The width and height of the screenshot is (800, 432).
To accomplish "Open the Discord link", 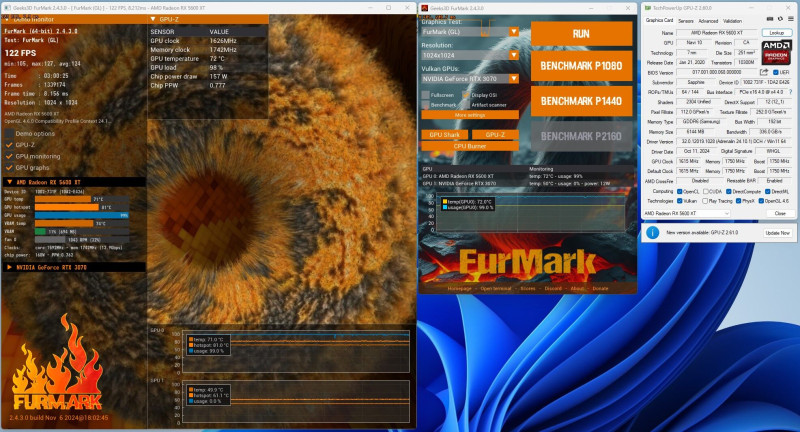I will (x=553, y=289).
